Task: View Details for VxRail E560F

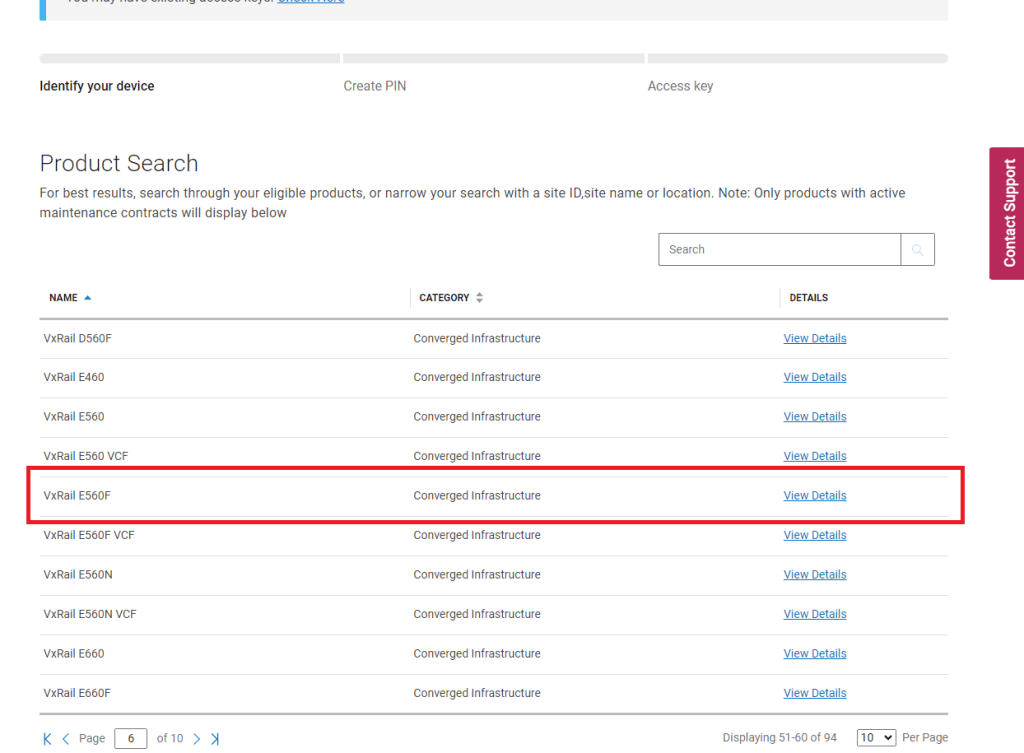Action: coord(814,496)
